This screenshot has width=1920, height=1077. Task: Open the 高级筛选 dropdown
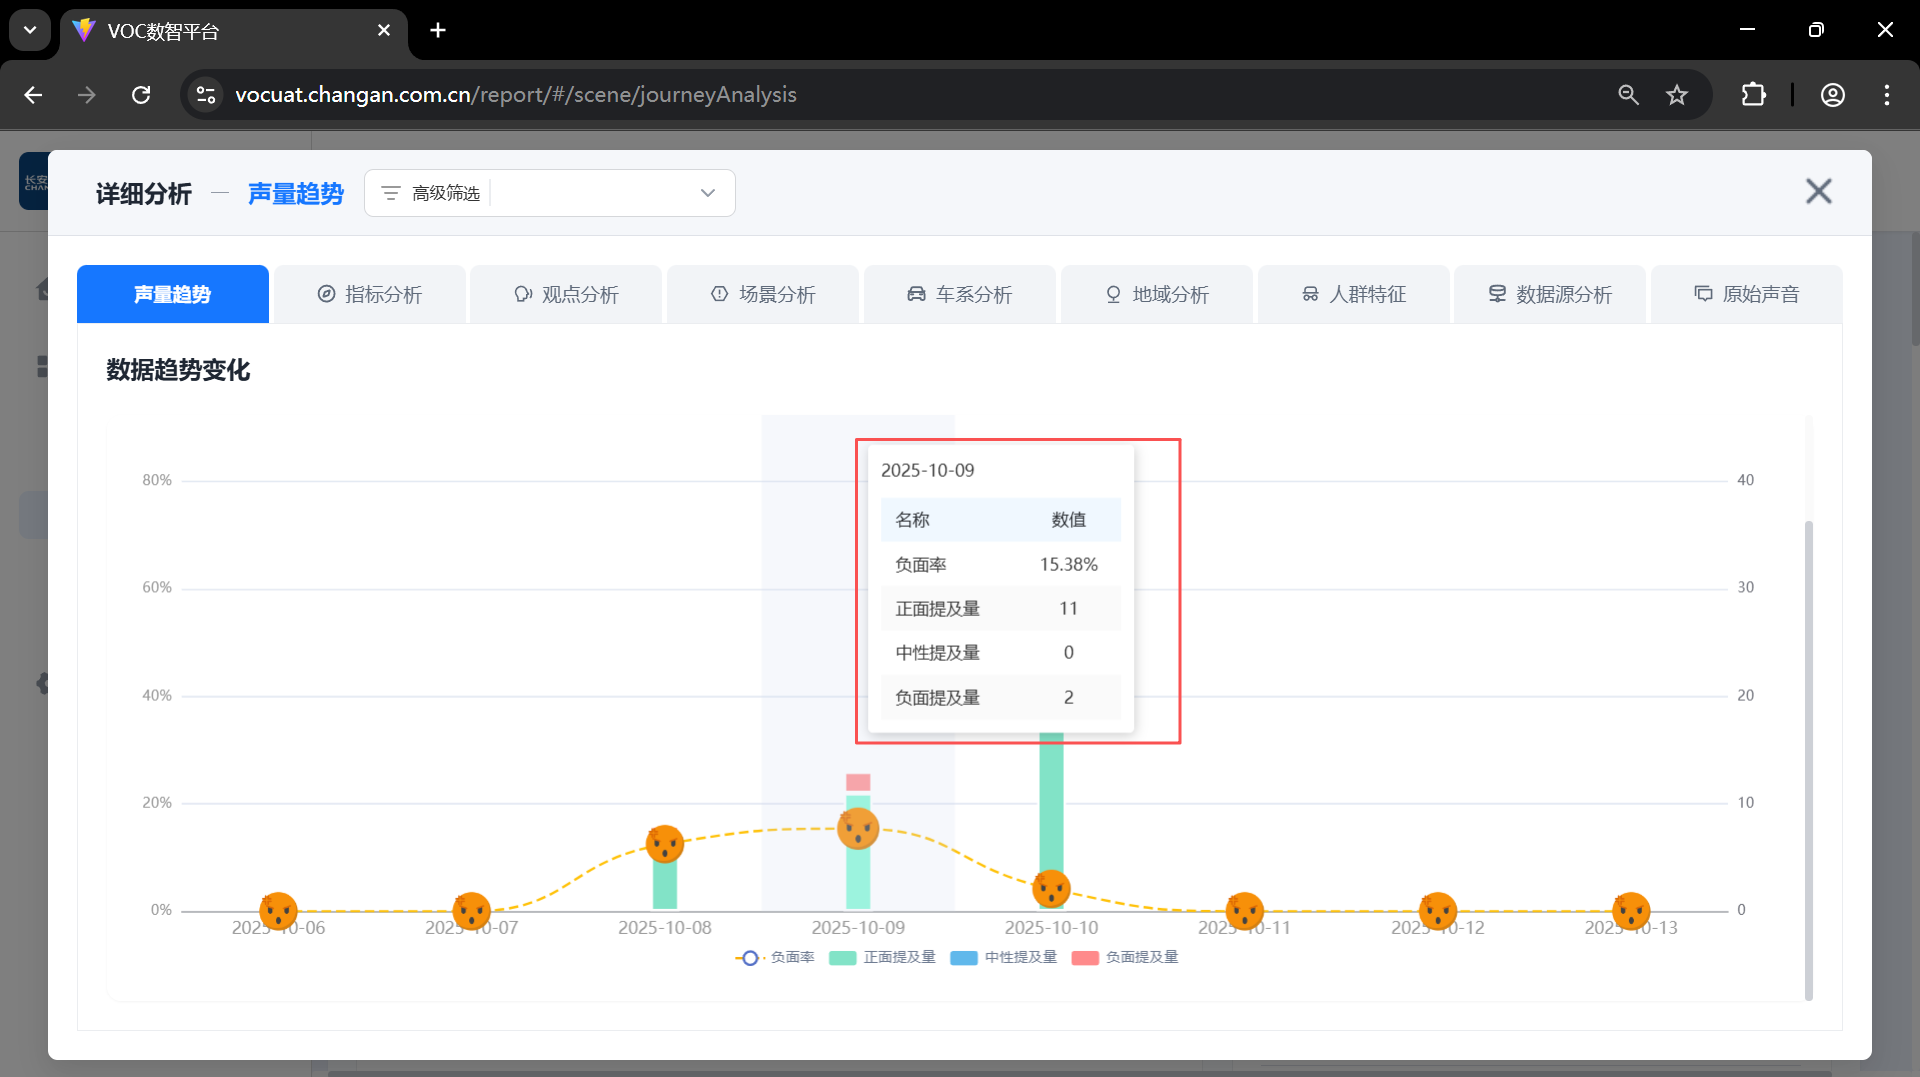[549, 193]
